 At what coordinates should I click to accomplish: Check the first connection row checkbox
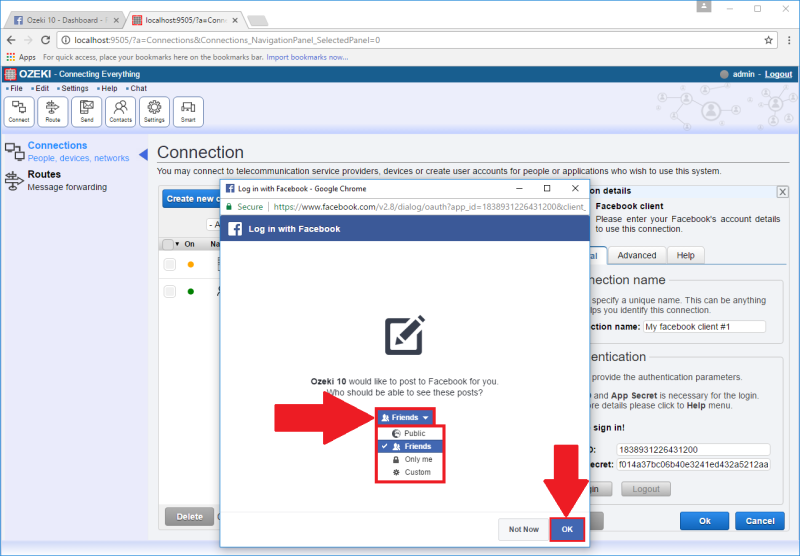(169, 264)
